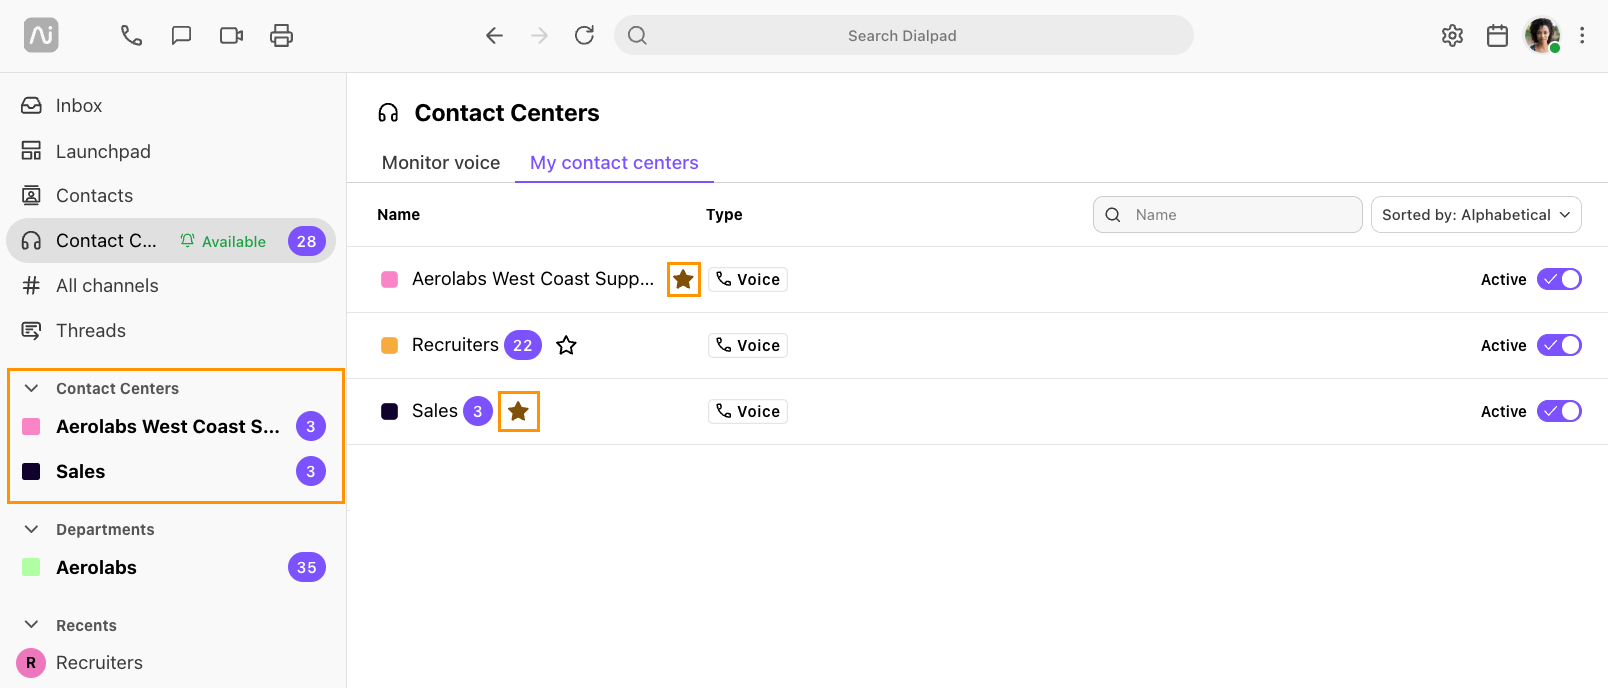Click Voice tag in Aerolabs West Coast row
The image size is (1608, 688).
748,280
